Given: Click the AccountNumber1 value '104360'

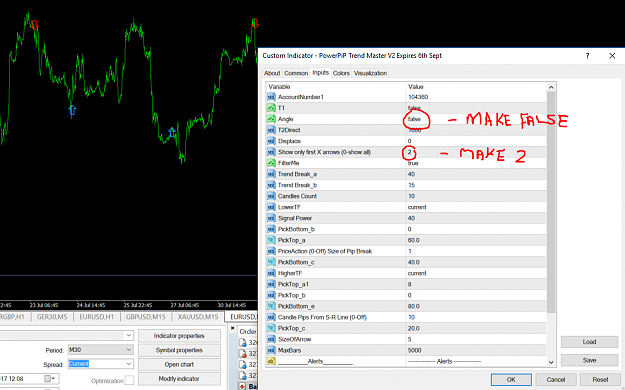Looking at the screenshot, I should click(418, 97).
